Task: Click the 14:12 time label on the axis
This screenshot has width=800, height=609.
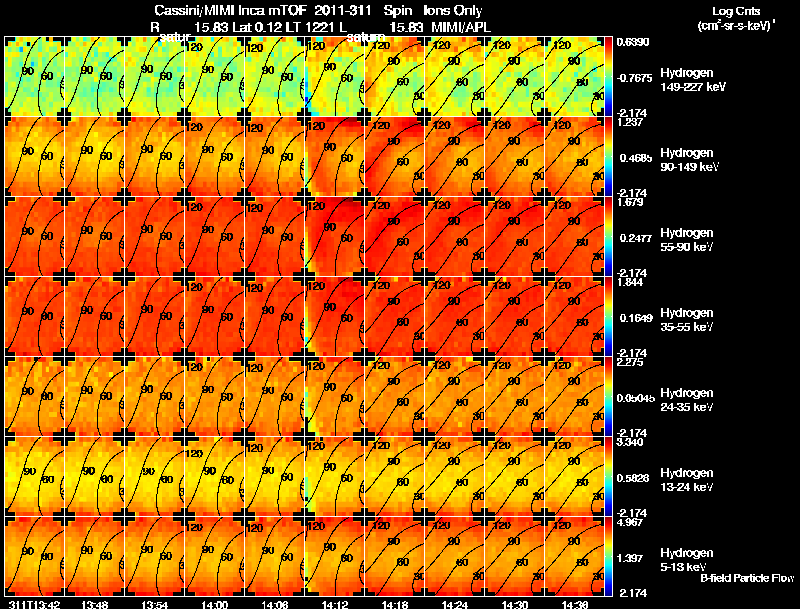Action: pos(334,604)
